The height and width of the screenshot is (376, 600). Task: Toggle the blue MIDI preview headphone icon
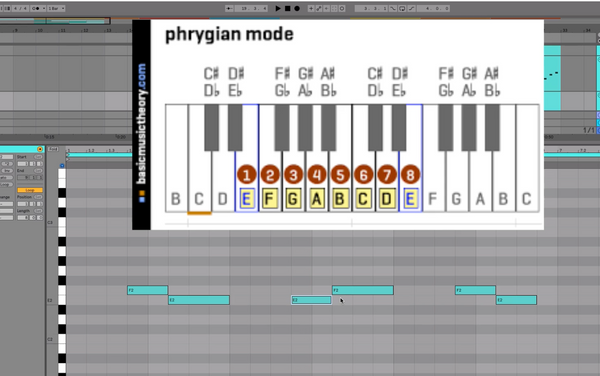click(62, 166)
